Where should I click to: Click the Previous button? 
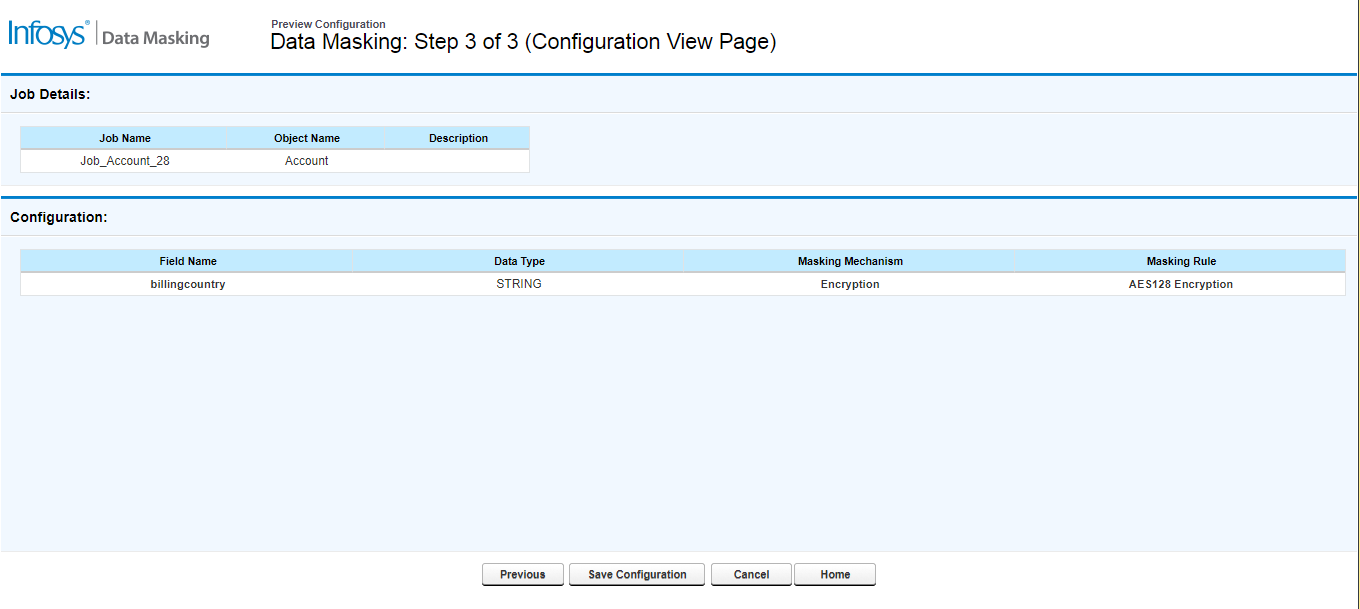pos(522,574)
